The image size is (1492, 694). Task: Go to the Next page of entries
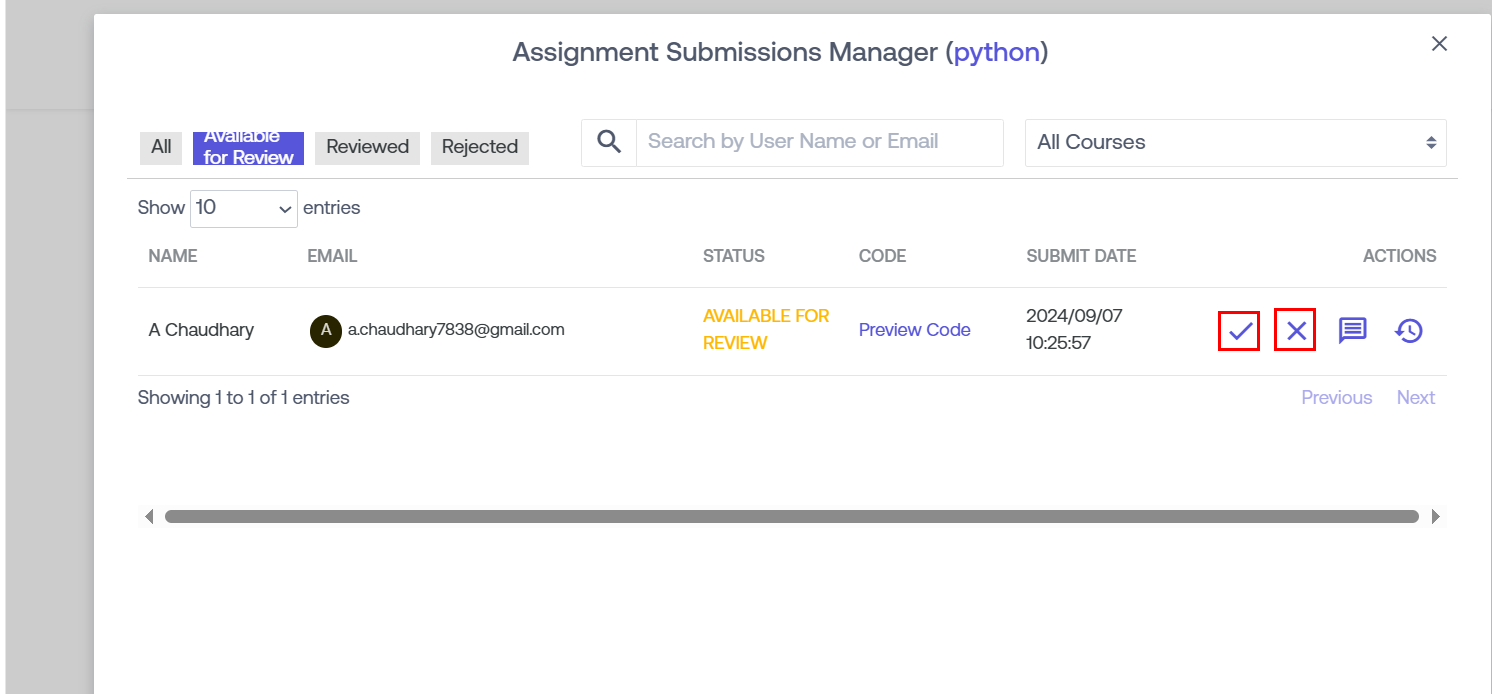[x=1415, y=398]
